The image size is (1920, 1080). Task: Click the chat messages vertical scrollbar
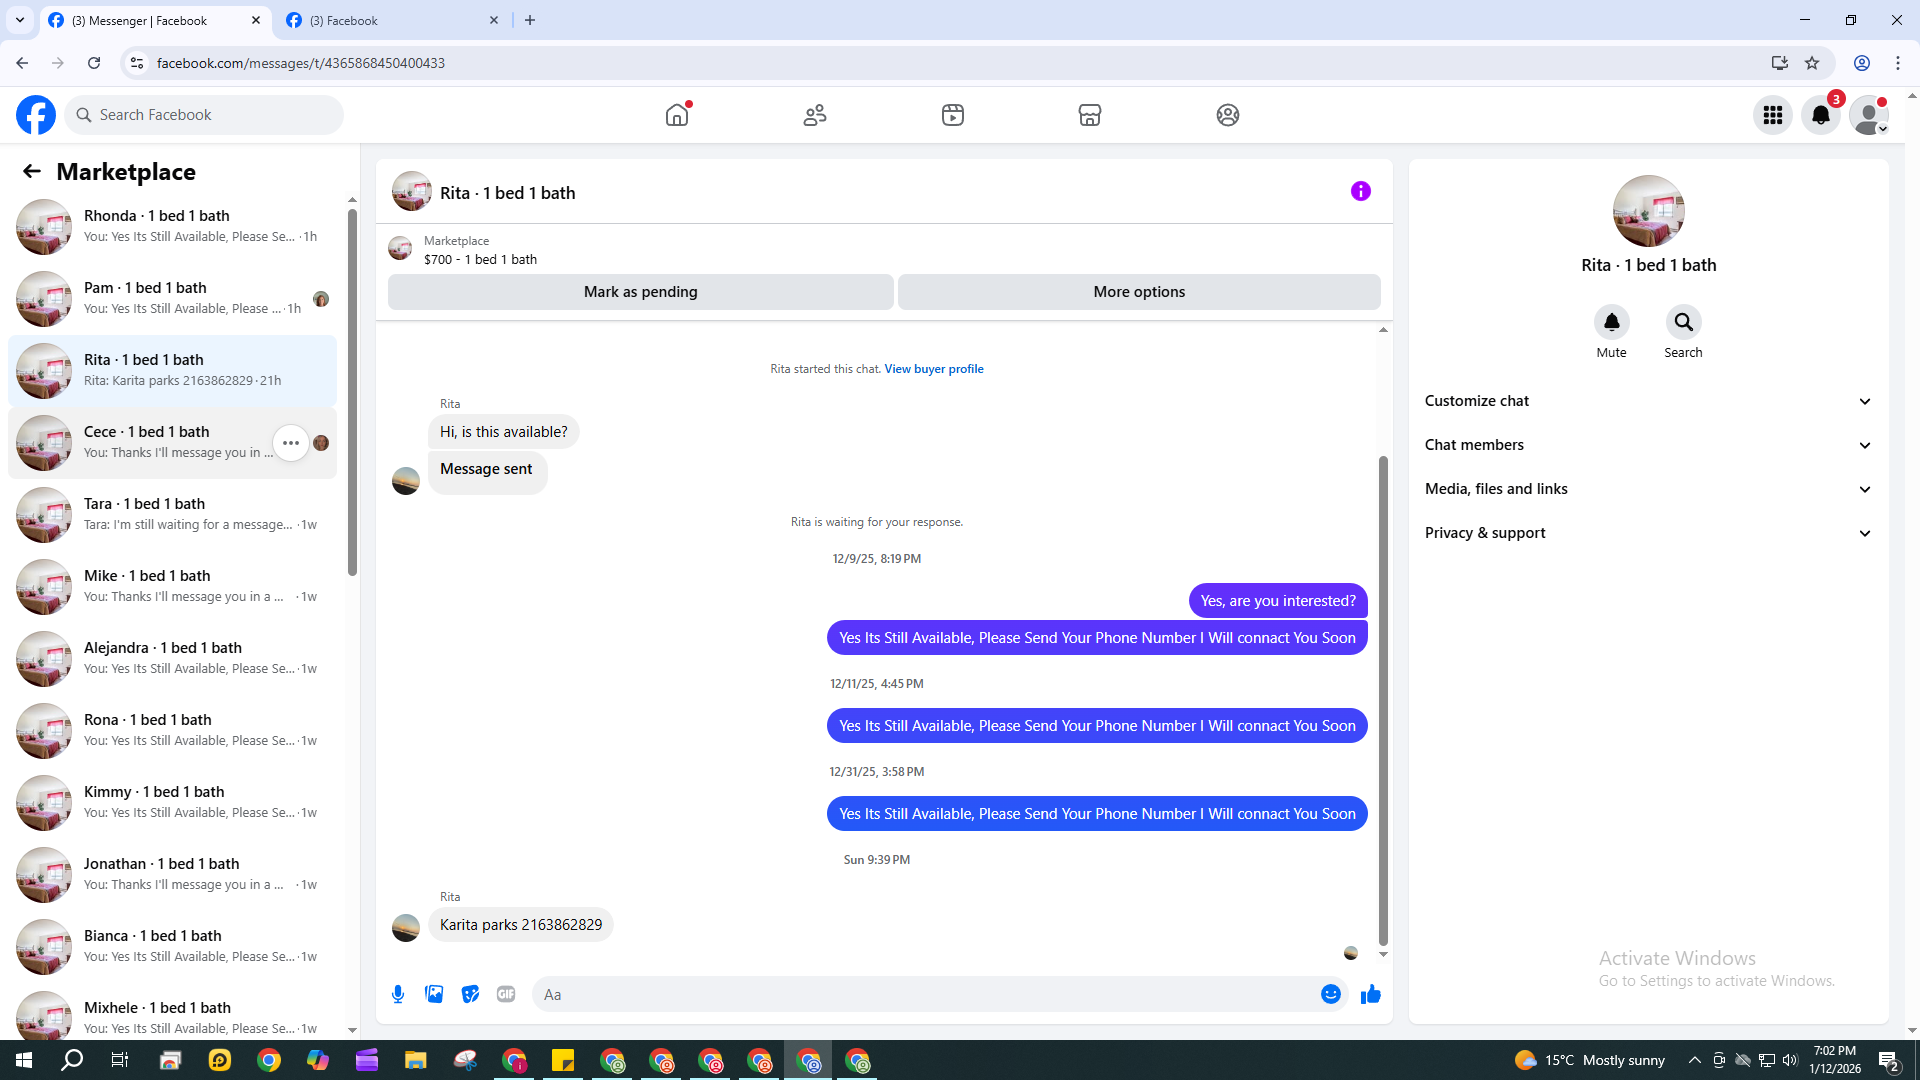coord(1383,700)
